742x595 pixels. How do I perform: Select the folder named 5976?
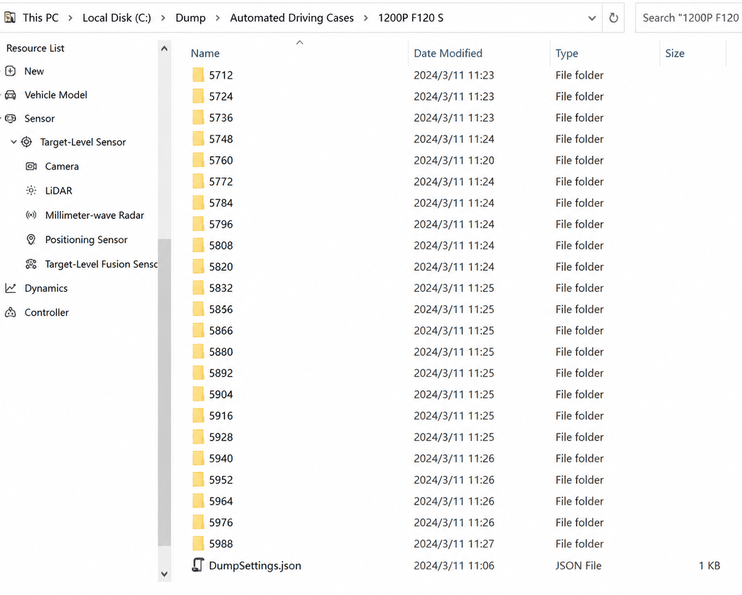221,523
